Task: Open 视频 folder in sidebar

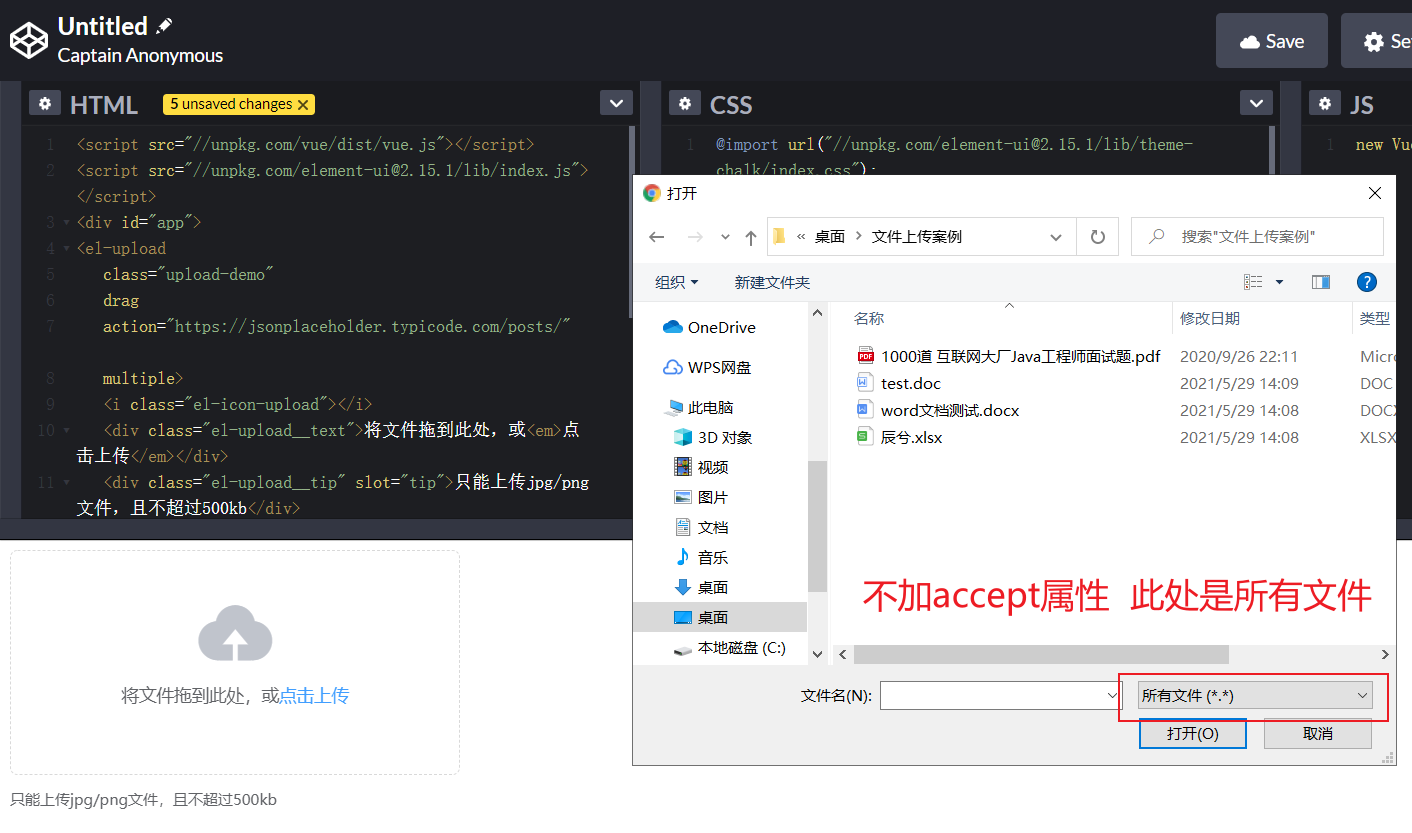Action: coord(713,467)
